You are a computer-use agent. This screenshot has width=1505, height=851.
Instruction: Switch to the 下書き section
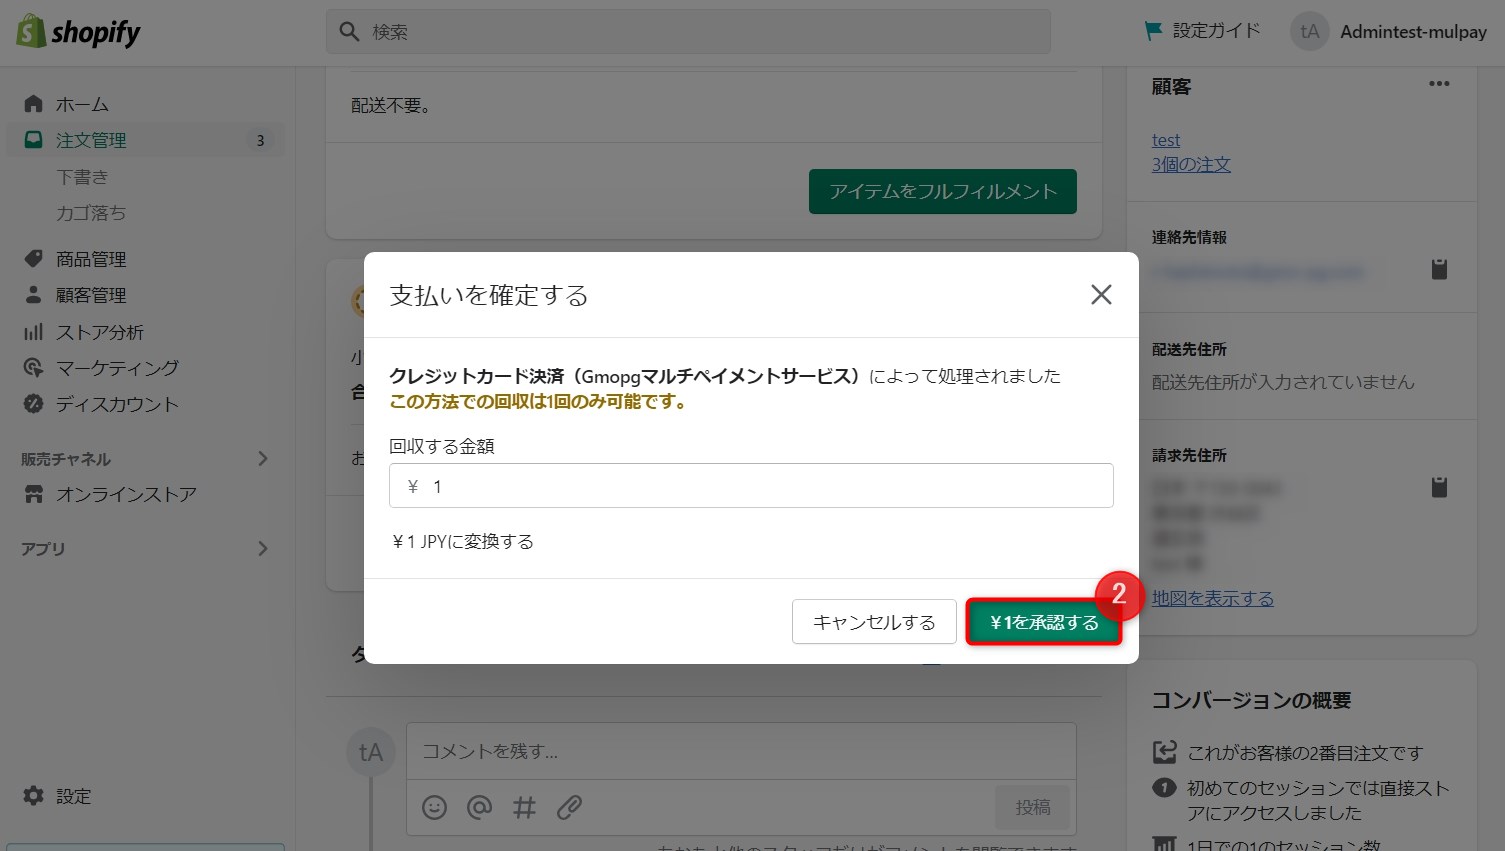coord(82,176)
